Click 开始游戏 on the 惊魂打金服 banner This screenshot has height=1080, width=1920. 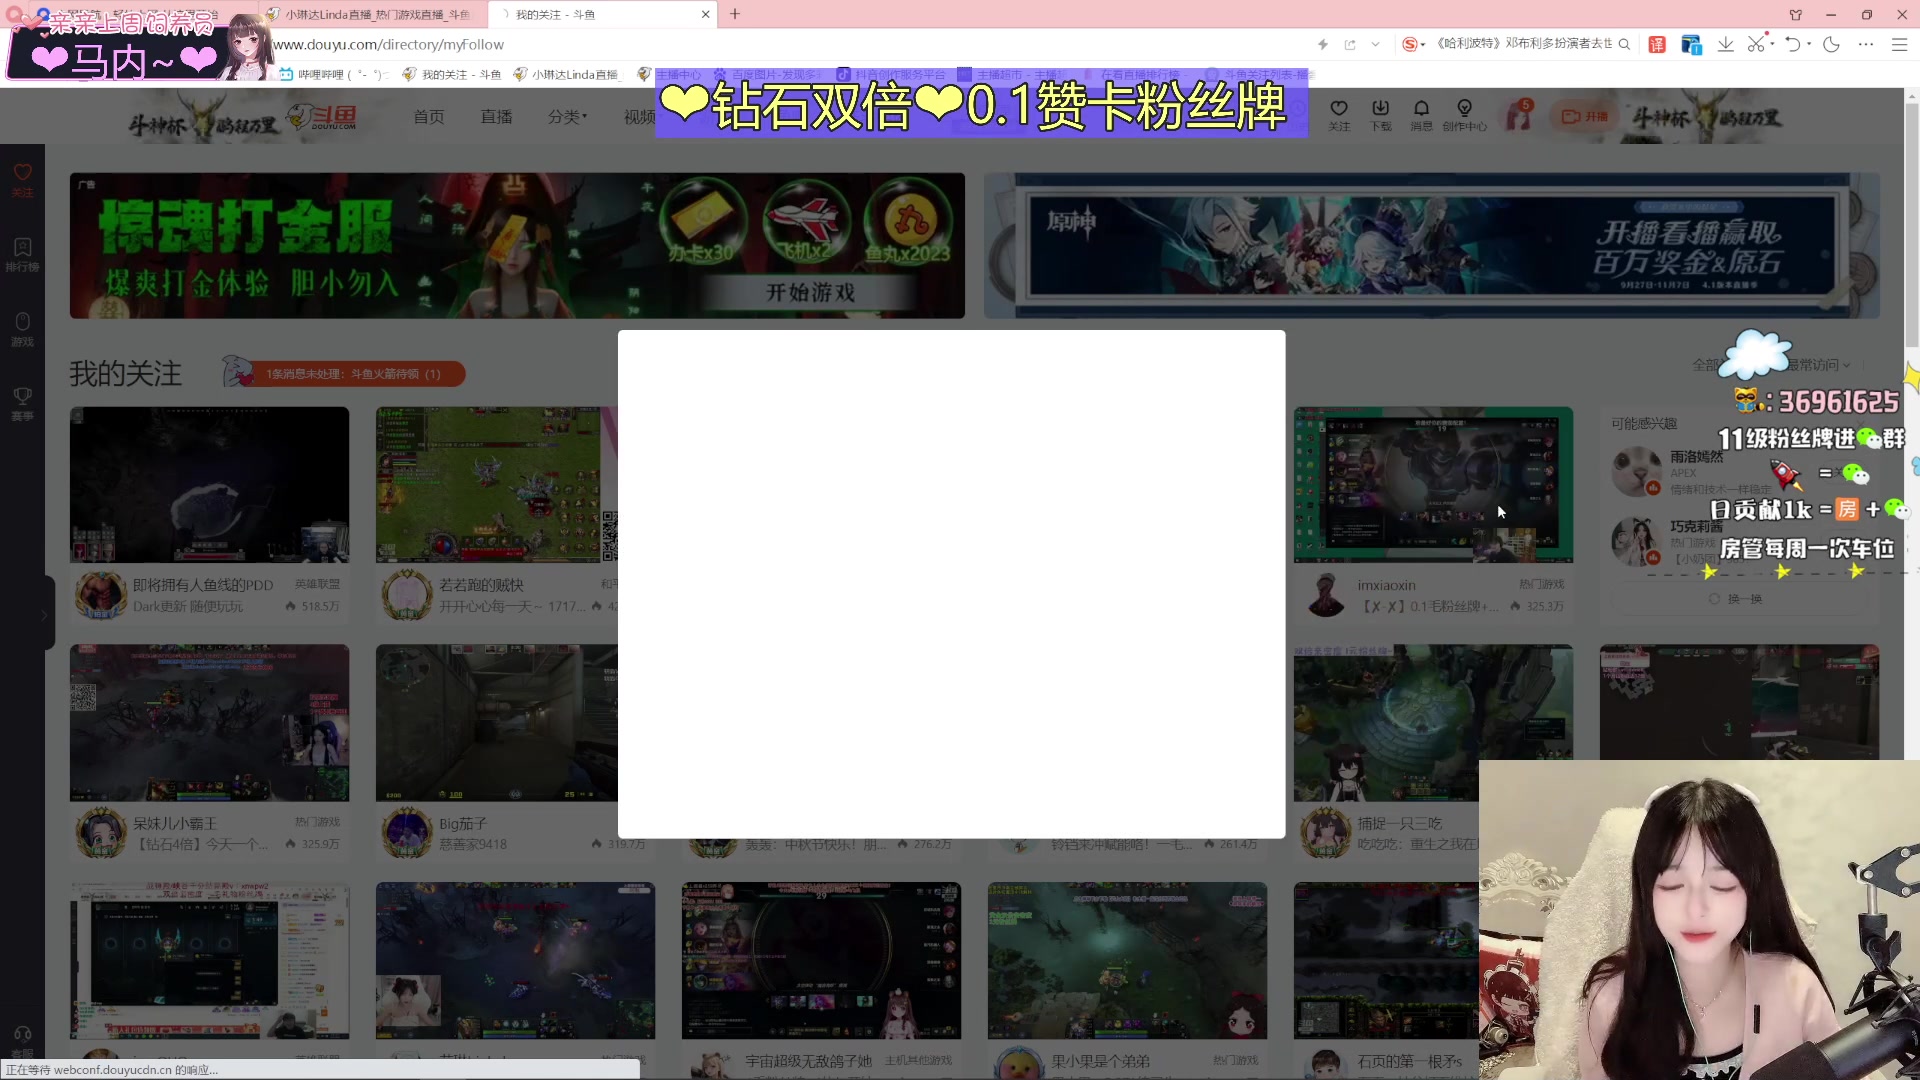point(810,292)
